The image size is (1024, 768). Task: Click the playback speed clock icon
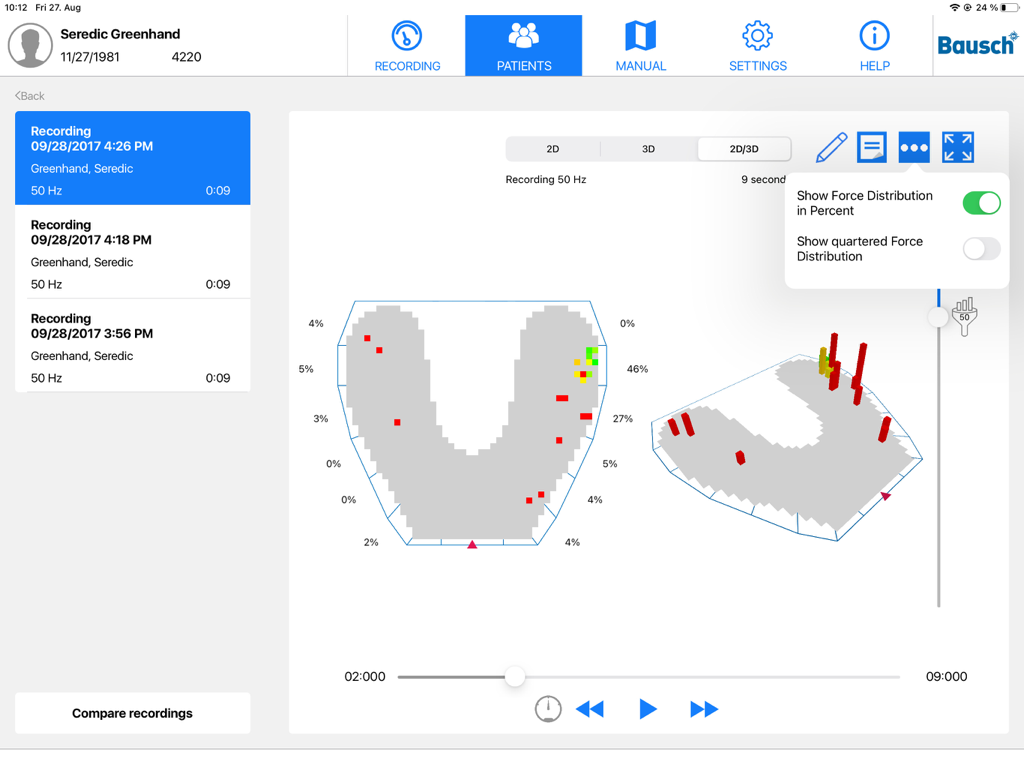pyautogui.click(x=548, y=708)
